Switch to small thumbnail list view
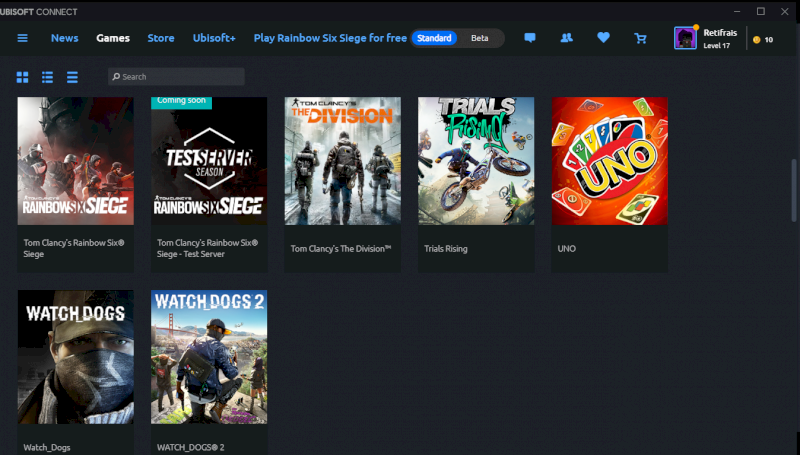The width and height of the screenshot is (800, 455). pyautogui.click(x=47, y=77)
